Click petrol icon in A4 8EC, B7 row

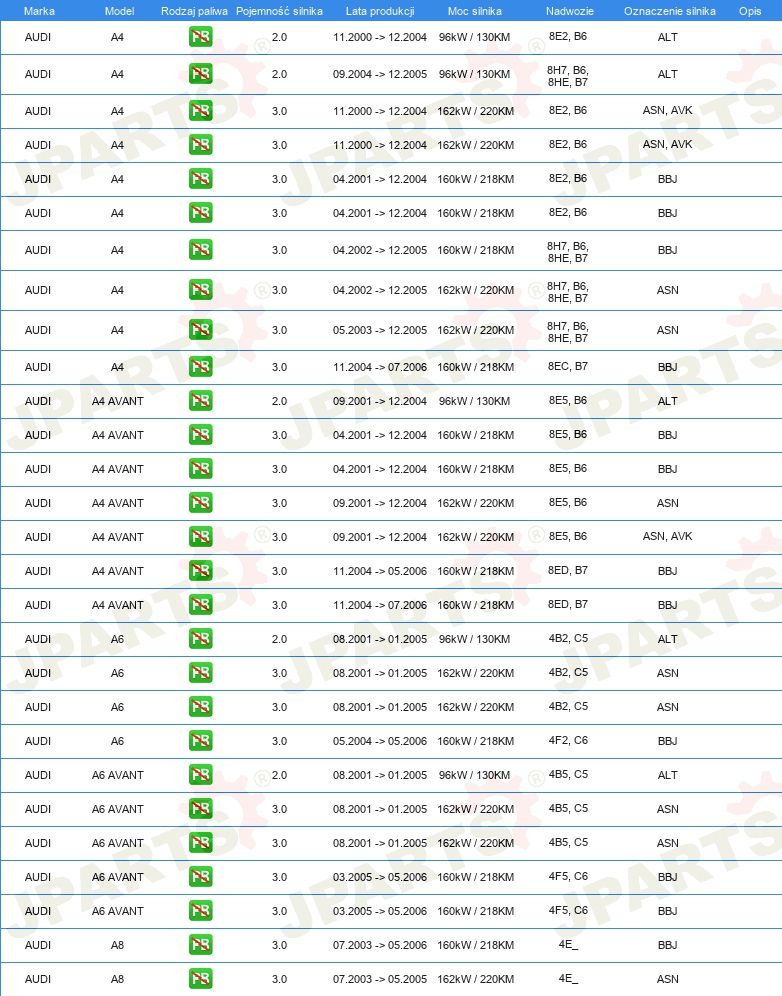pyautogui.click(x=201, y=367)
